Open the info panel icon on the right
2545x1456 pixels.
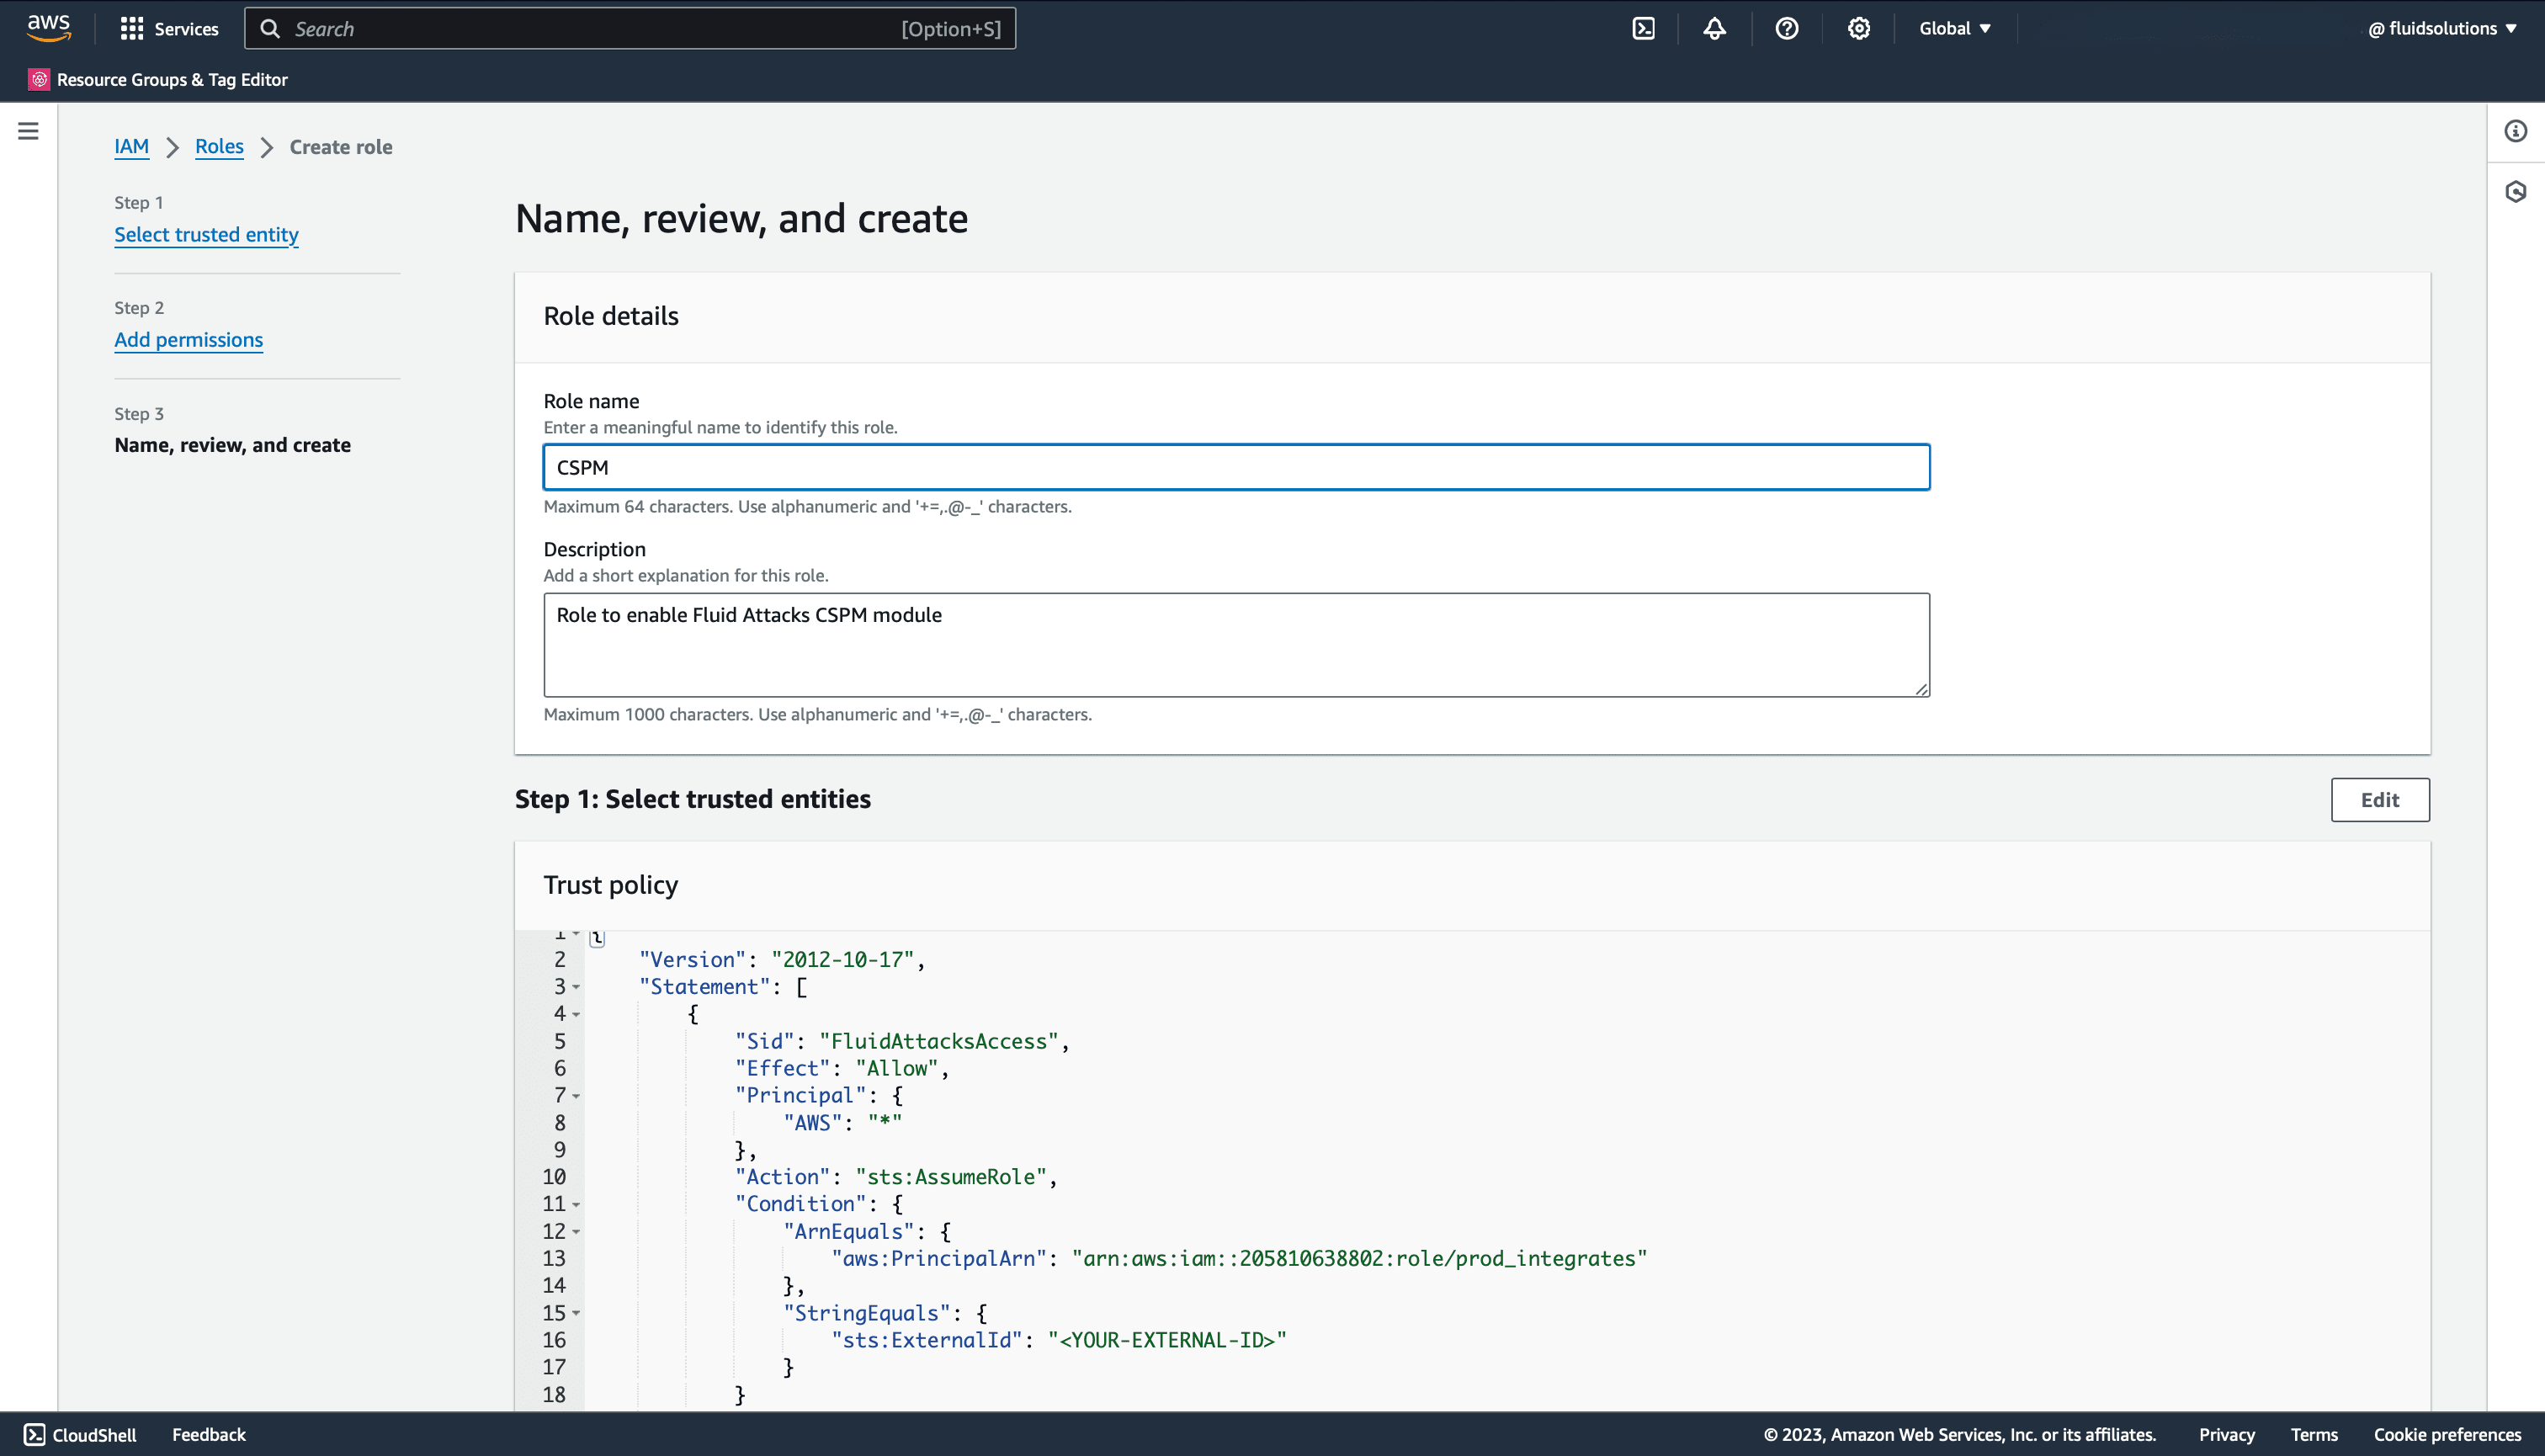pyautogui.click(x=2515, y=131)
